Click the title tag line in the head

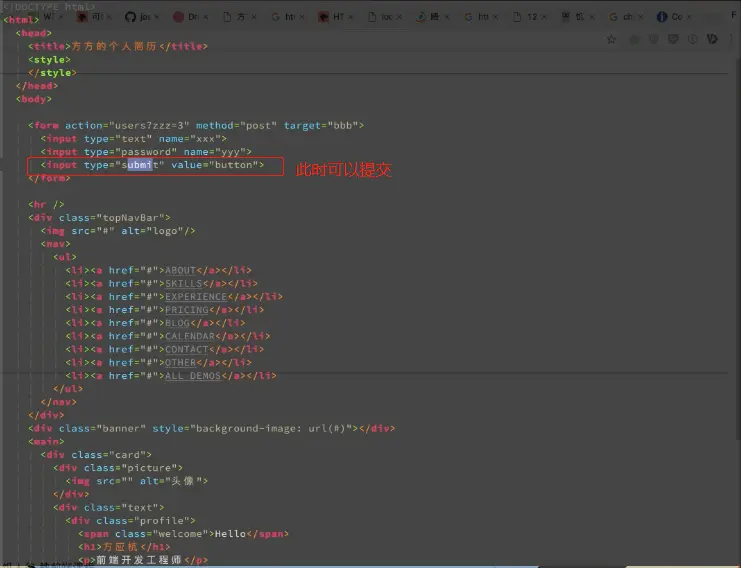point(118,46)
